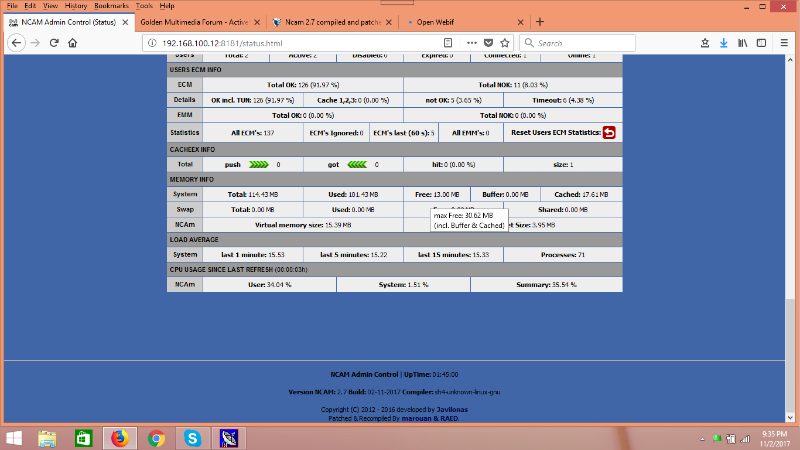This screenshot has height=450, width=800.
Task: Click the Virtual memory size: 15.39 MB cell
Action: (303, 225)
